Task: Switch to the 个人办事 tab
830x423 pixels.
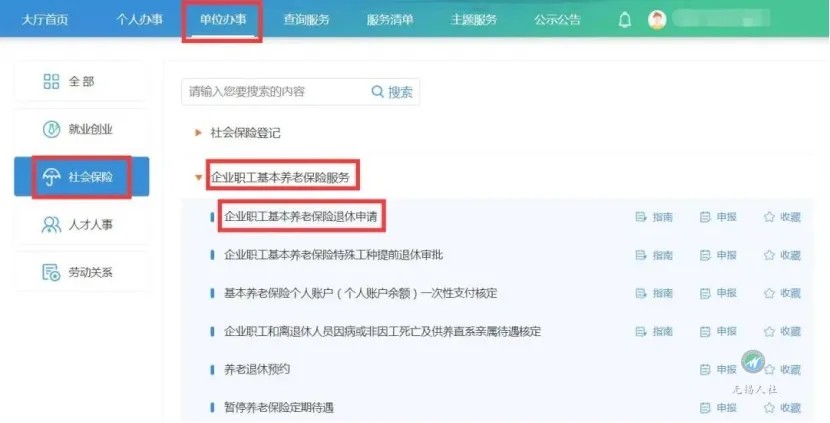Action: [x=139, y=20]
